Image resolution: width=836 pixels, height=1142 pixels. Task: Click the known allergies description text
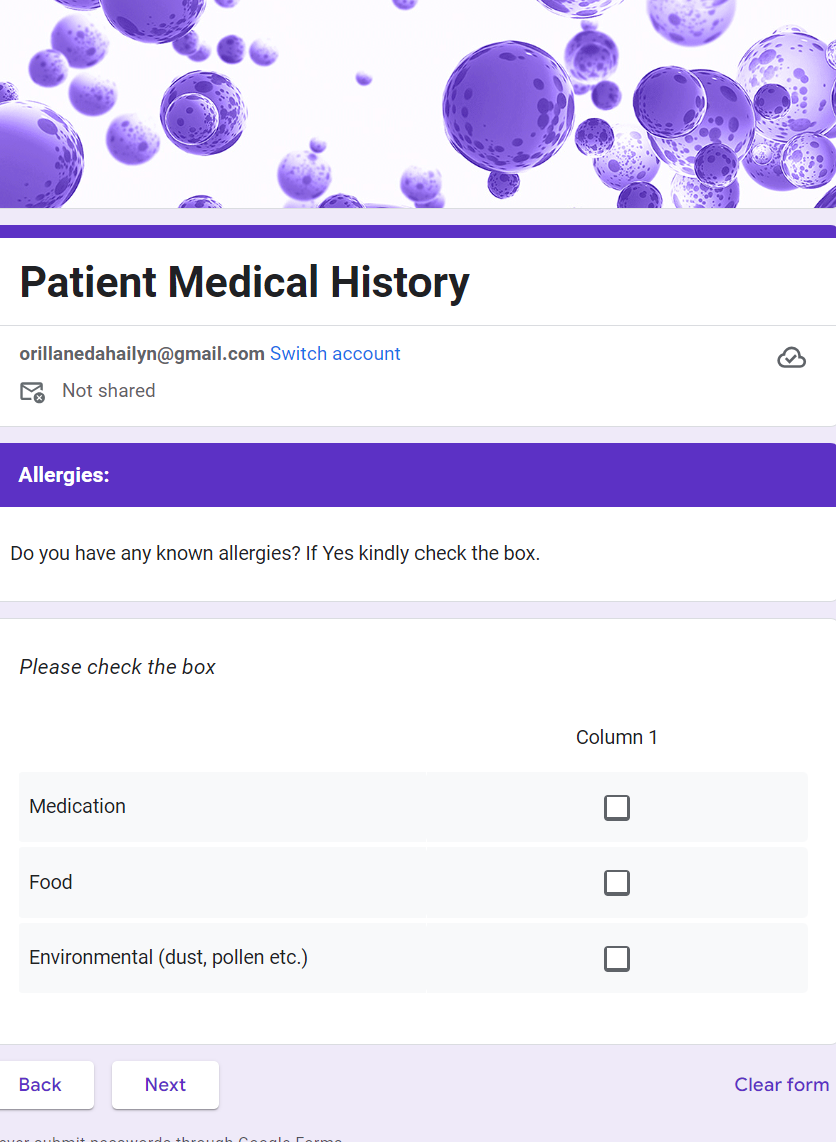tap(275, 553)
